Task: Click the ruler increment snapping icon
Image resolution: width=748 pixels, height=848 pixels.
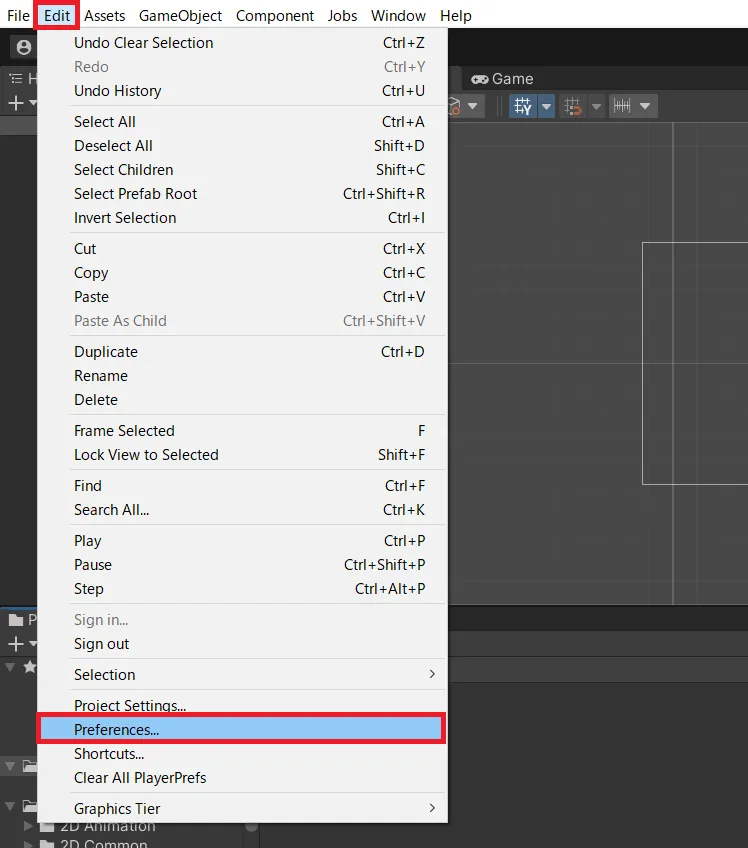Action: coord(623,106)
